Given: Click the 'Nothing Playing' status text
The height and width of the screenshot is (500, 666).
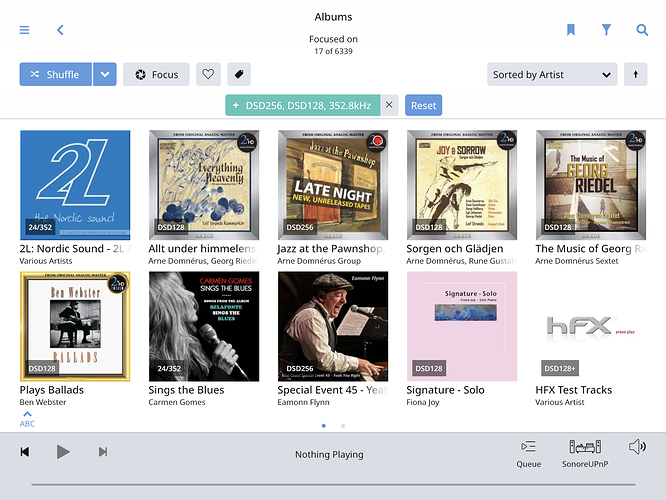Looking at the screenshot, I should pos(329,455).
